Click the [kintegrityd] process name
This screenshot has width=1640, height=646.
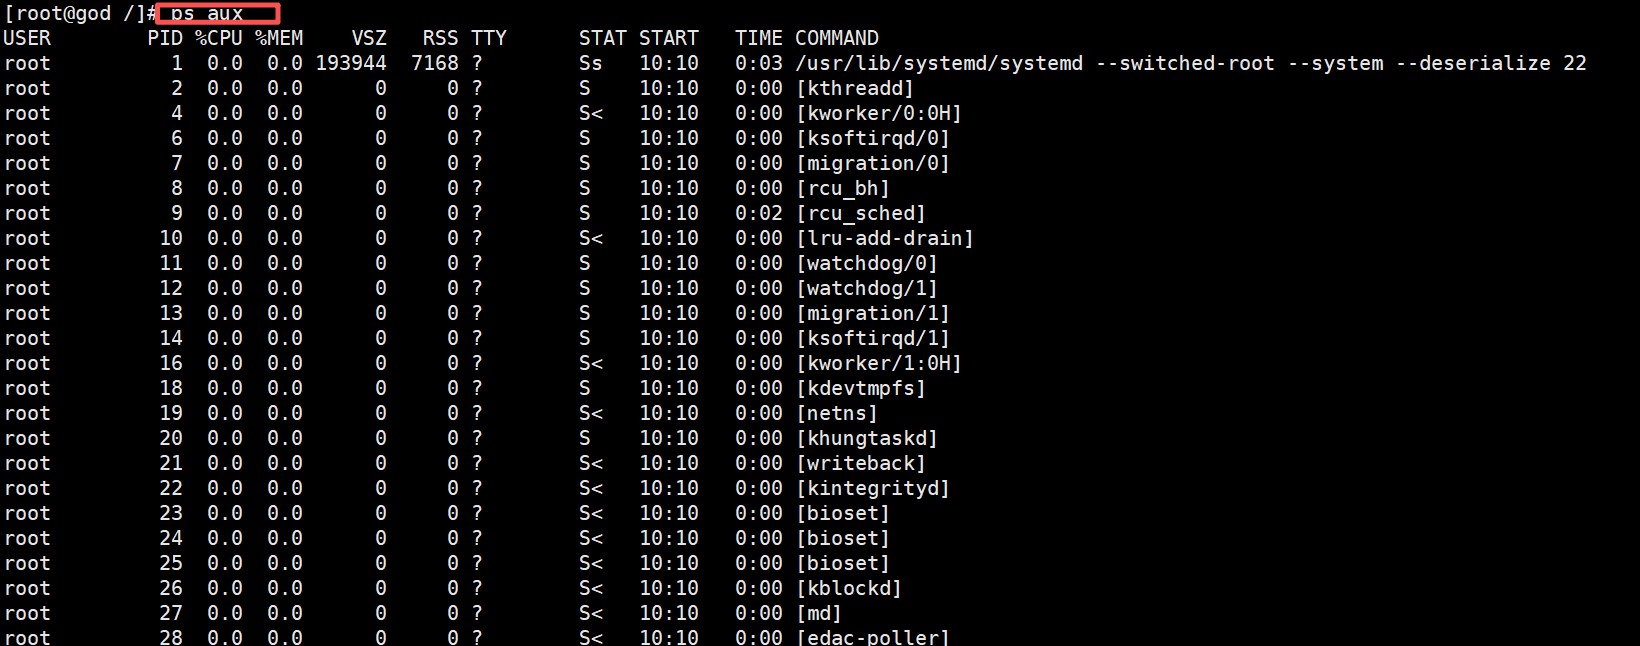(x=873, y=488)
